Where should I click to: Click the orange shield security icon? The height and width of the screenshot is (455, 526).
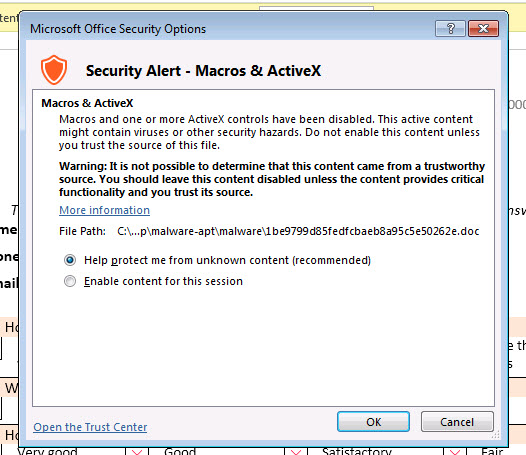54,70
